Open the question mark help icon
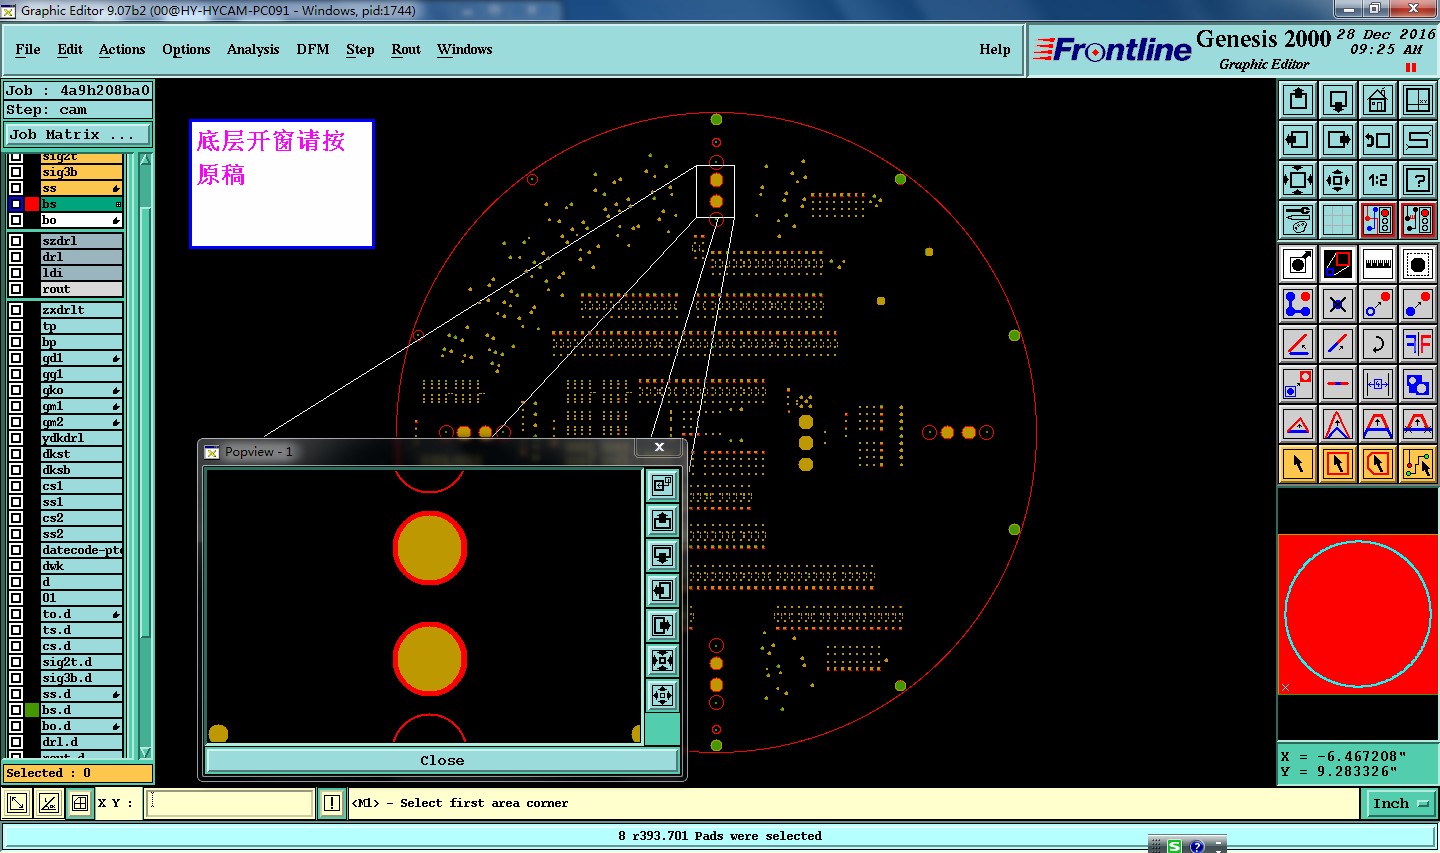 click(x=1418, y=180)
